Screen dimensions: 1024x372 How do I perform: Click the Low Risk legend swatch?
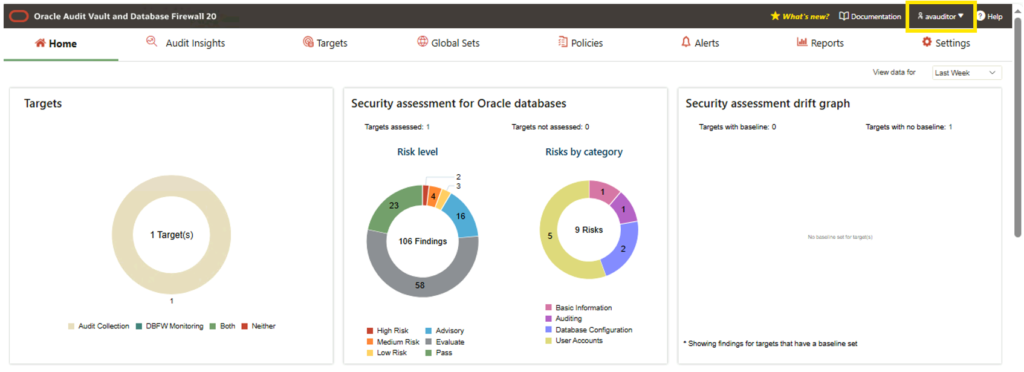(370, 353)
